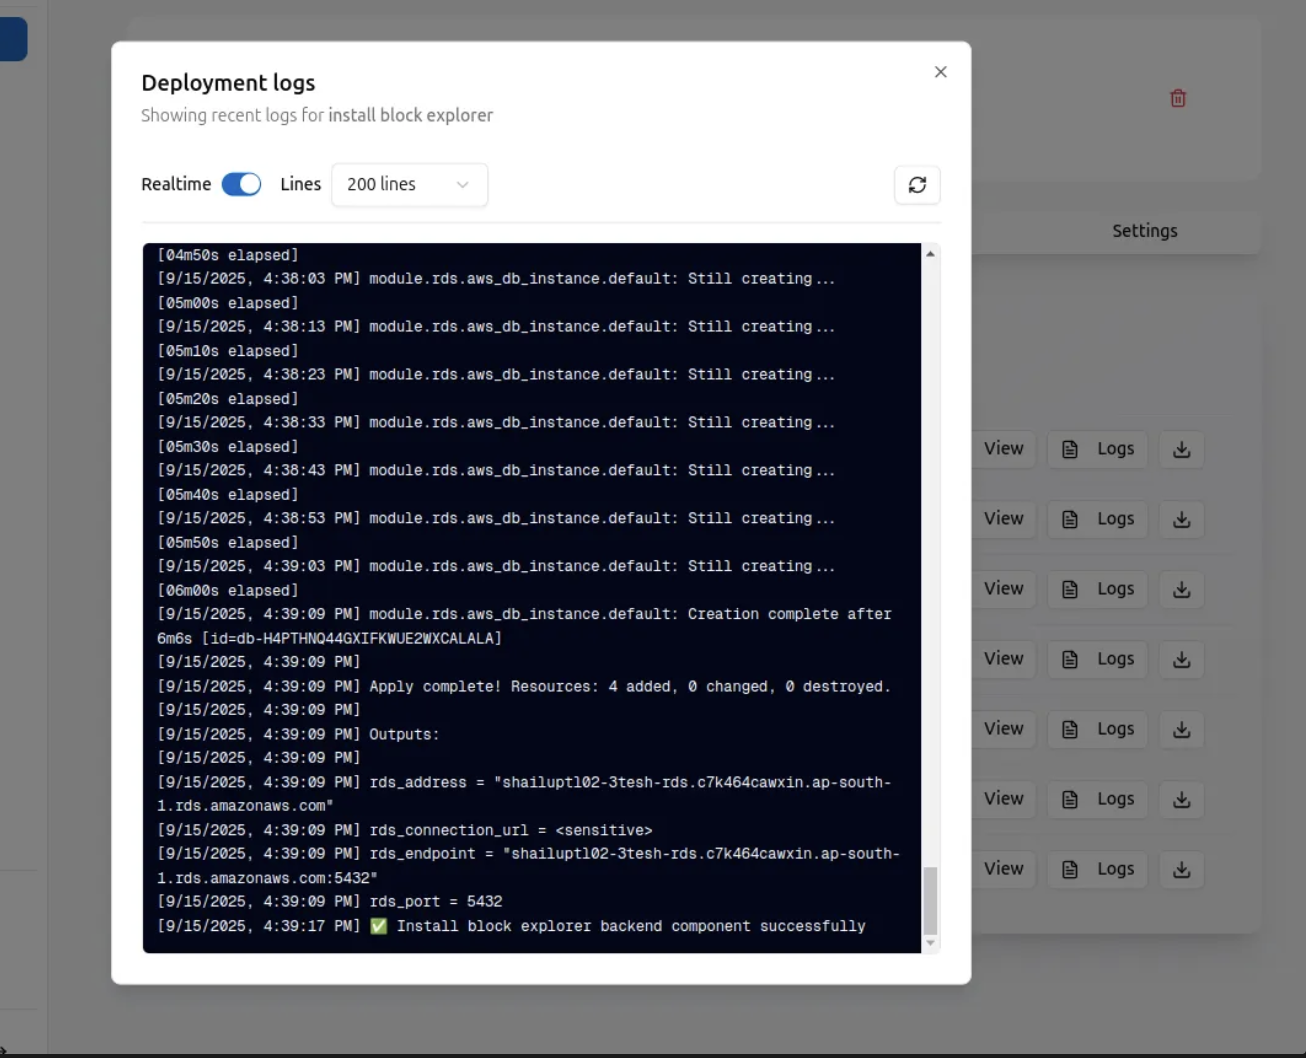Refresh the deployment logs
Screen dimensions: 1306x1058
click(x=917, y=185)
